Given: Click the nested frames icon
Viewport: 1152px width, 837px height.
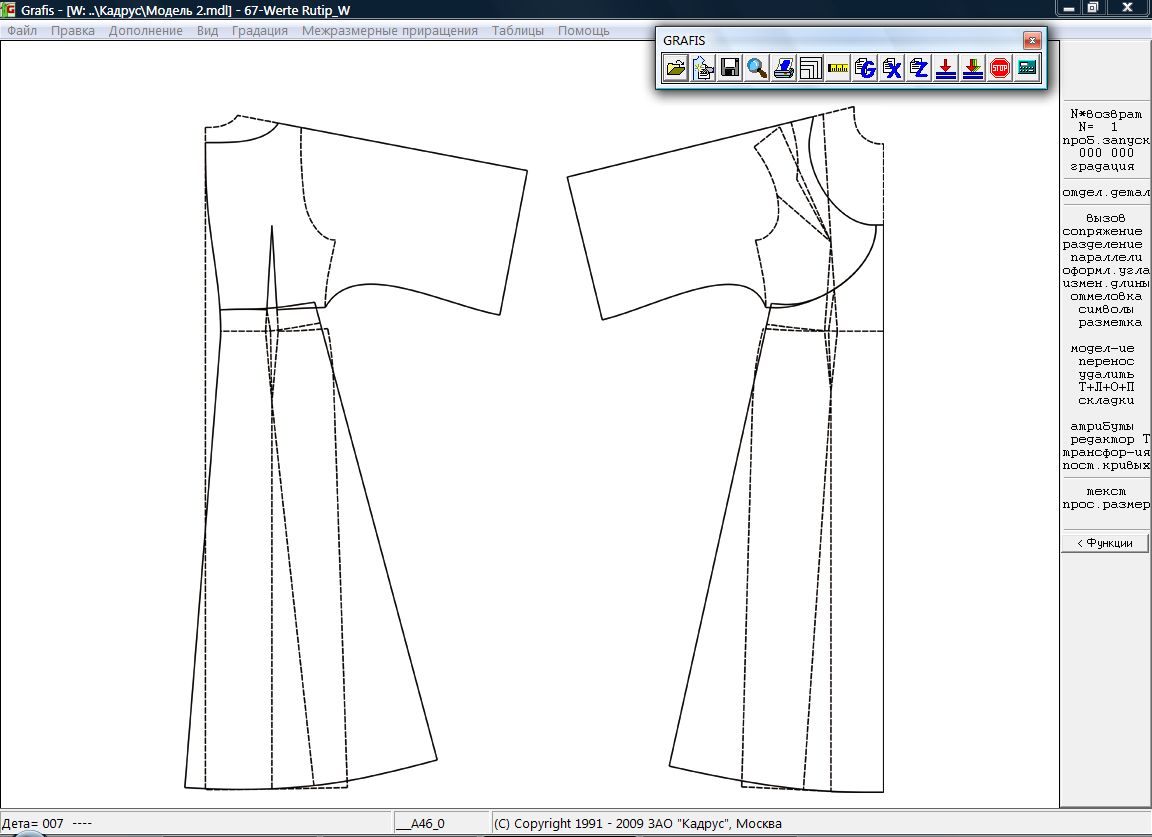Looking at the screenshot, I should (x=811, y=69).
